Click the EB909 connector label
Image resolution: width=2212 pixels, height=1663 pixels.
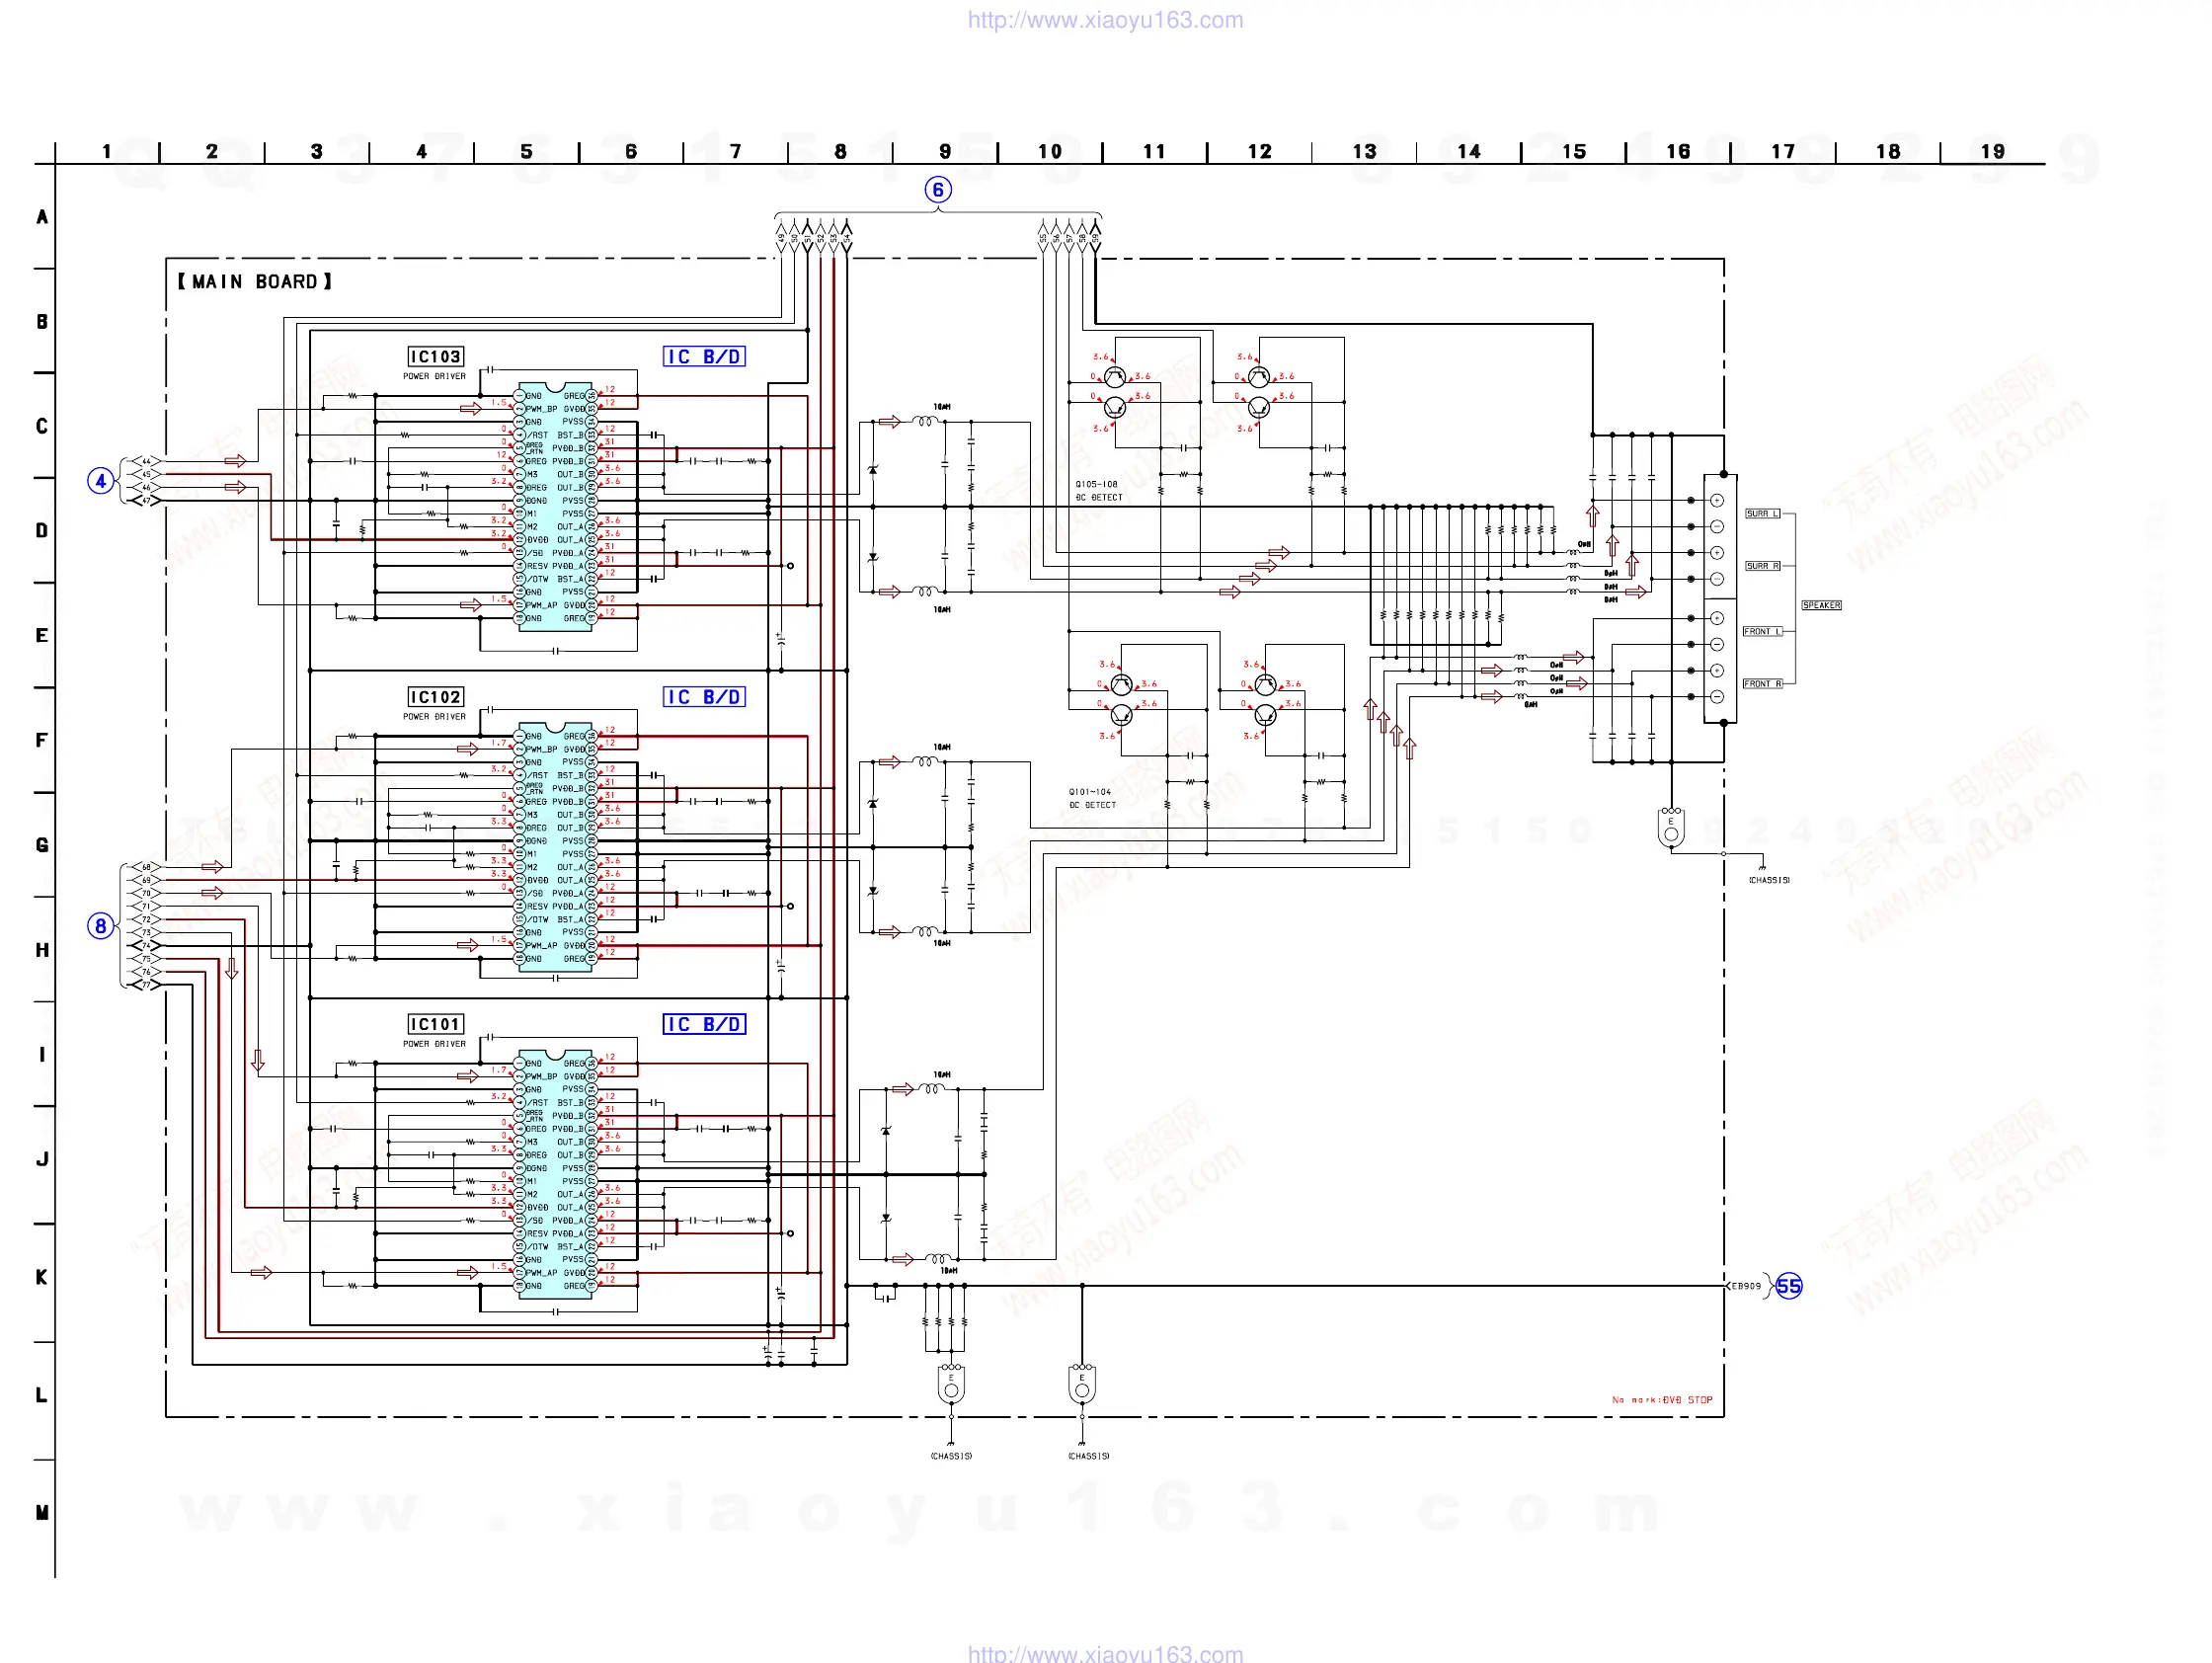1746,1286
